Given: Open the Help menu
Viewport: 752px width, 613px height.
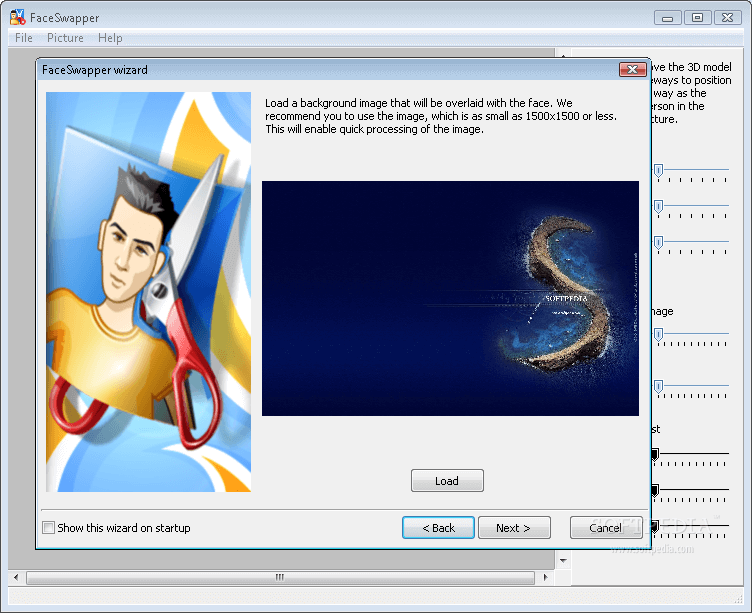Looking at the screenshot, I should 110,38.
